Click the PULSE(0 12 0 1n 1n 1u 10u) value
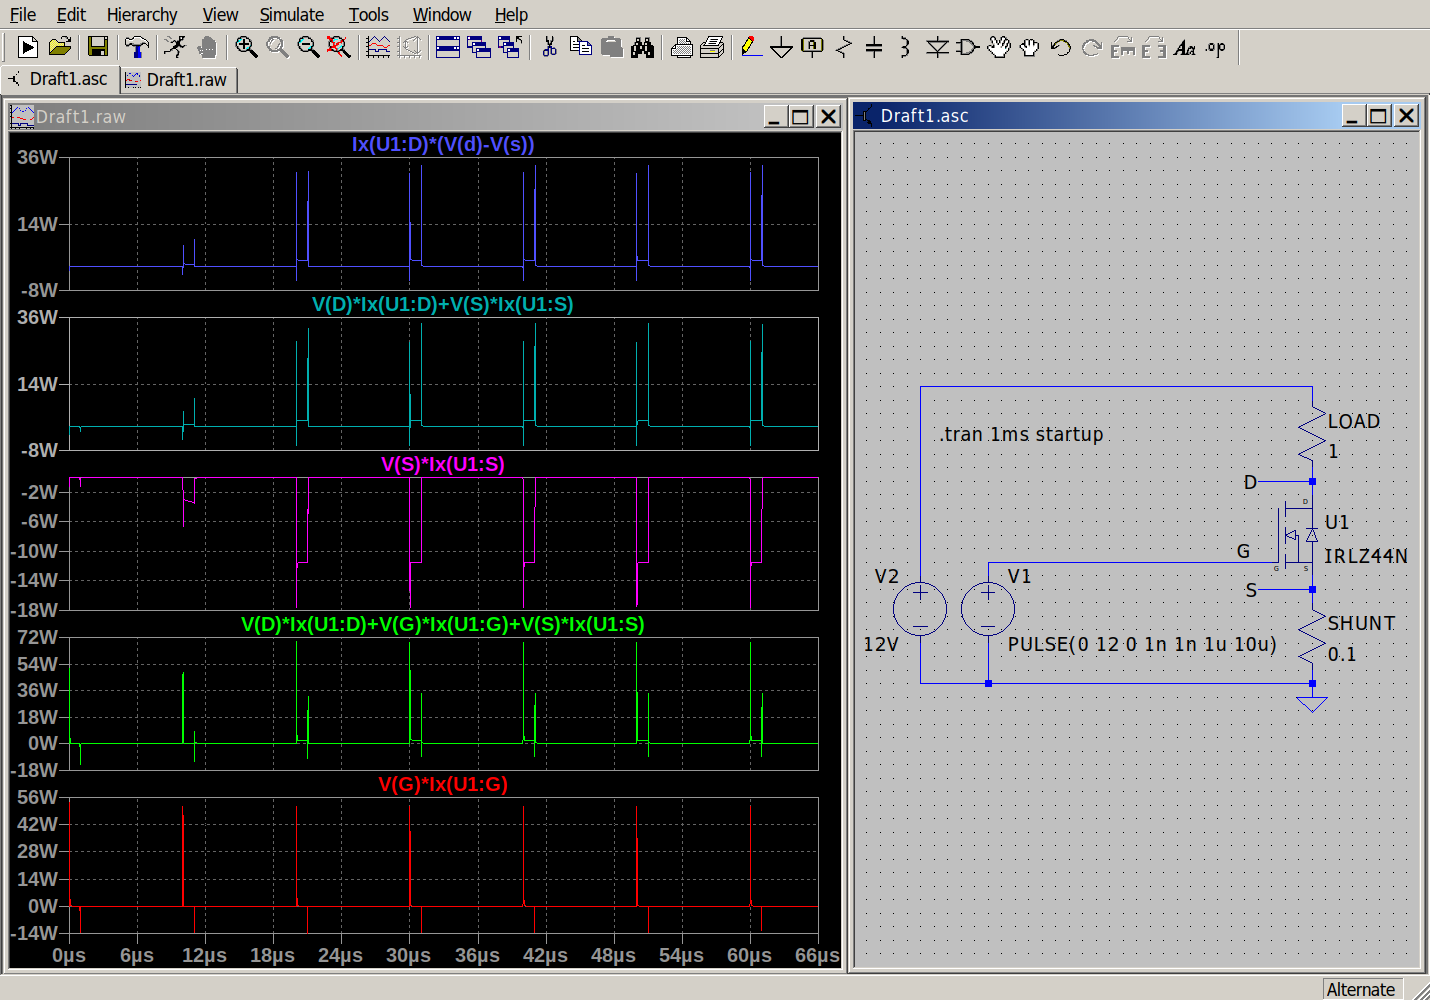The height and width of the screenshot is (1000, 1430). point(1142,644)
